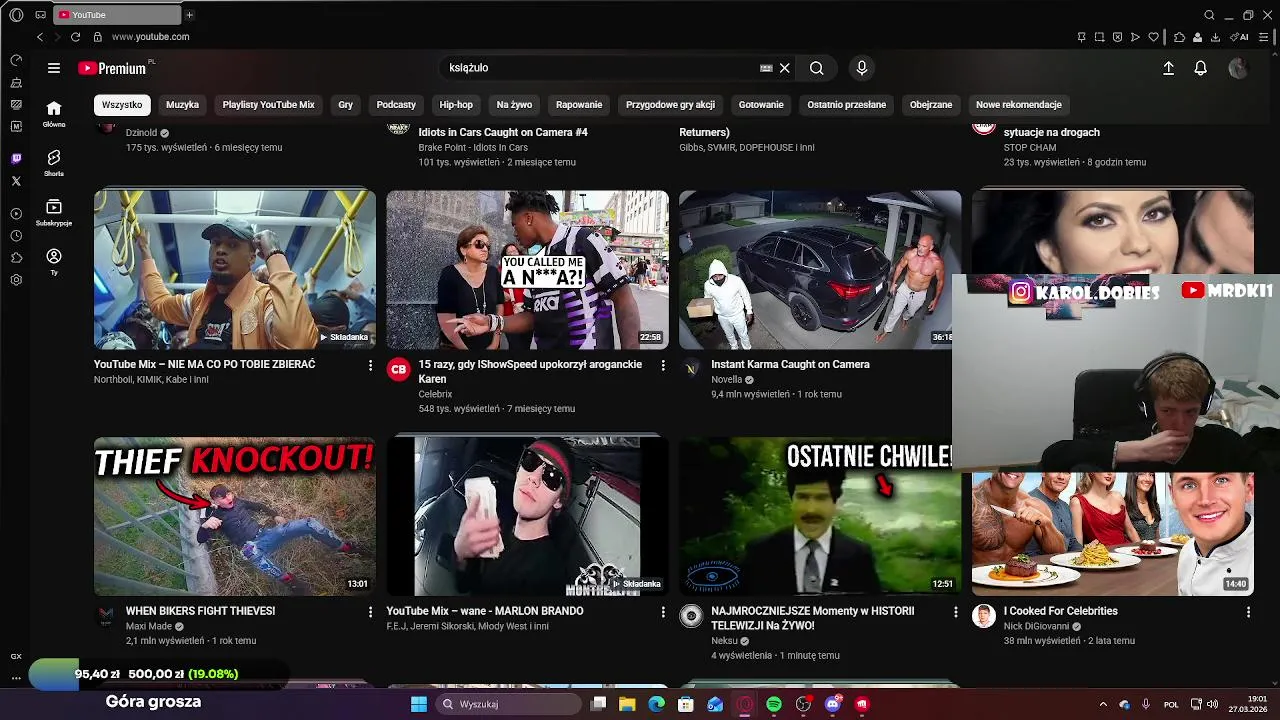Open the snapshot tool in address bar

tap(1099, 37)
